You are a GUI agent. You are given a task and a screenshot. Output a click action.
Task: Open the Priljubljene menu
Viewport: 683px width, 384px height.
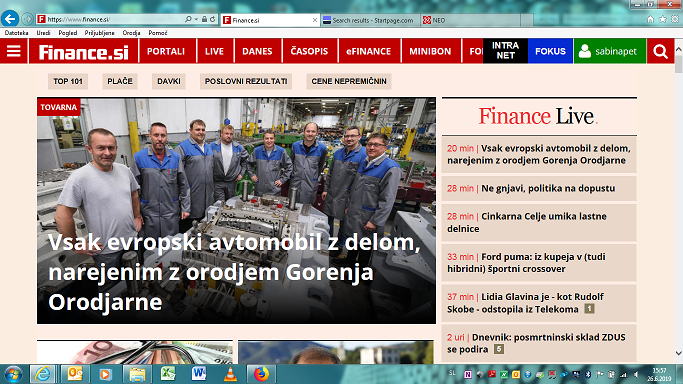(x=99, y=33)
